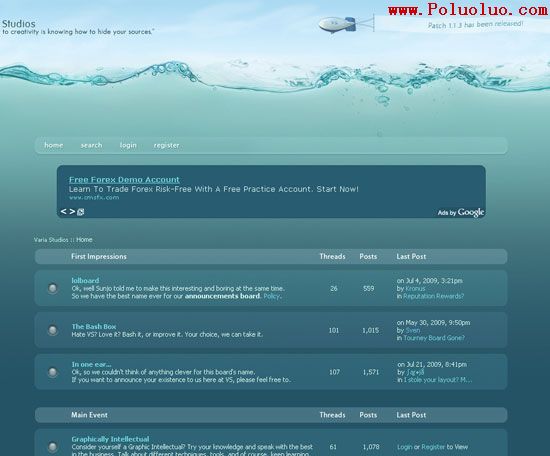
Task: Click Graphically Intellectual status bullet icon
Action: (53, 447)
